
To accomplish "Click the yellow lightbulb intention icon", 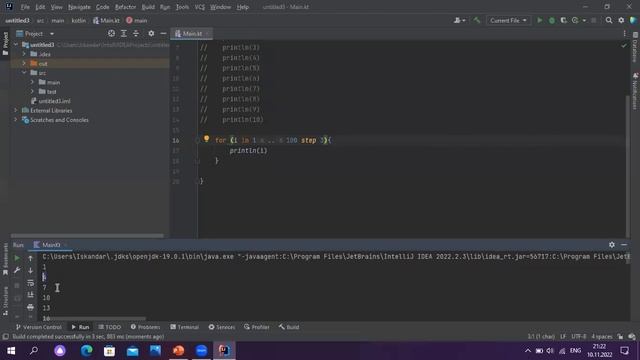I will click(x=207, y=139).
